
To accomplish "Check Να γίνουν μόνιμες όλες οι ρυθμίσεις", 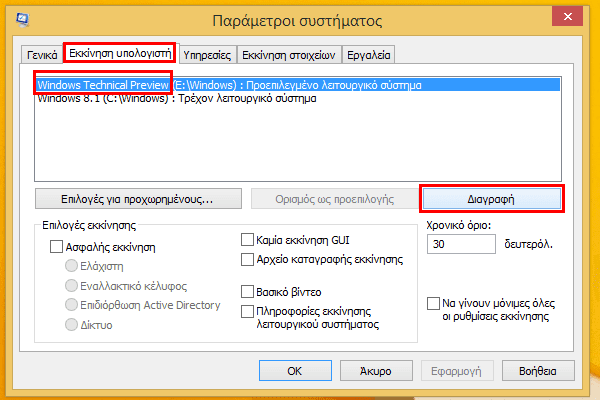I will tap(433, 304).
